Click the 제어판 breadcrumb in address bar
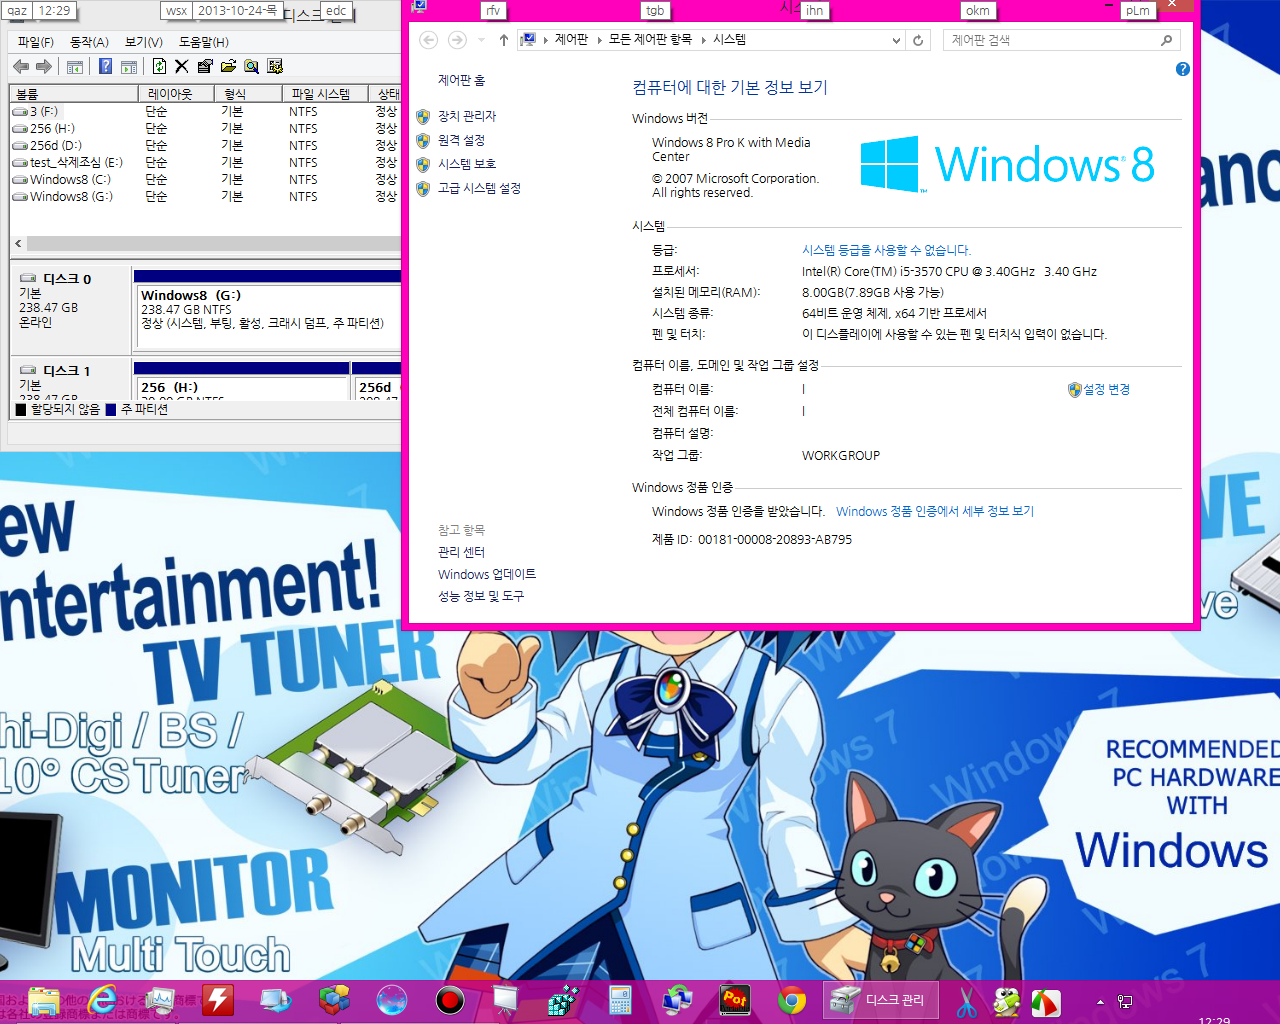 (x=571, y=40)
